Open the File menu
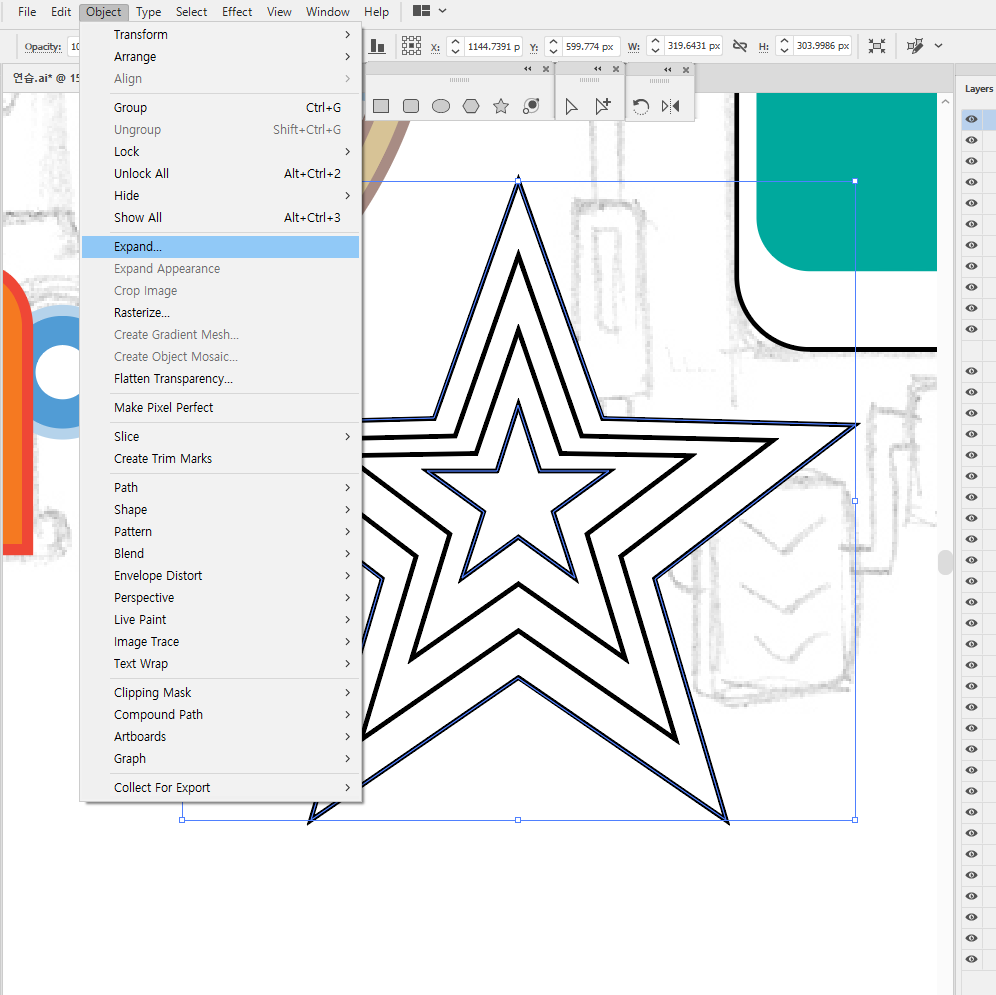This screenshot has height=995, width=996. [27, 11]
